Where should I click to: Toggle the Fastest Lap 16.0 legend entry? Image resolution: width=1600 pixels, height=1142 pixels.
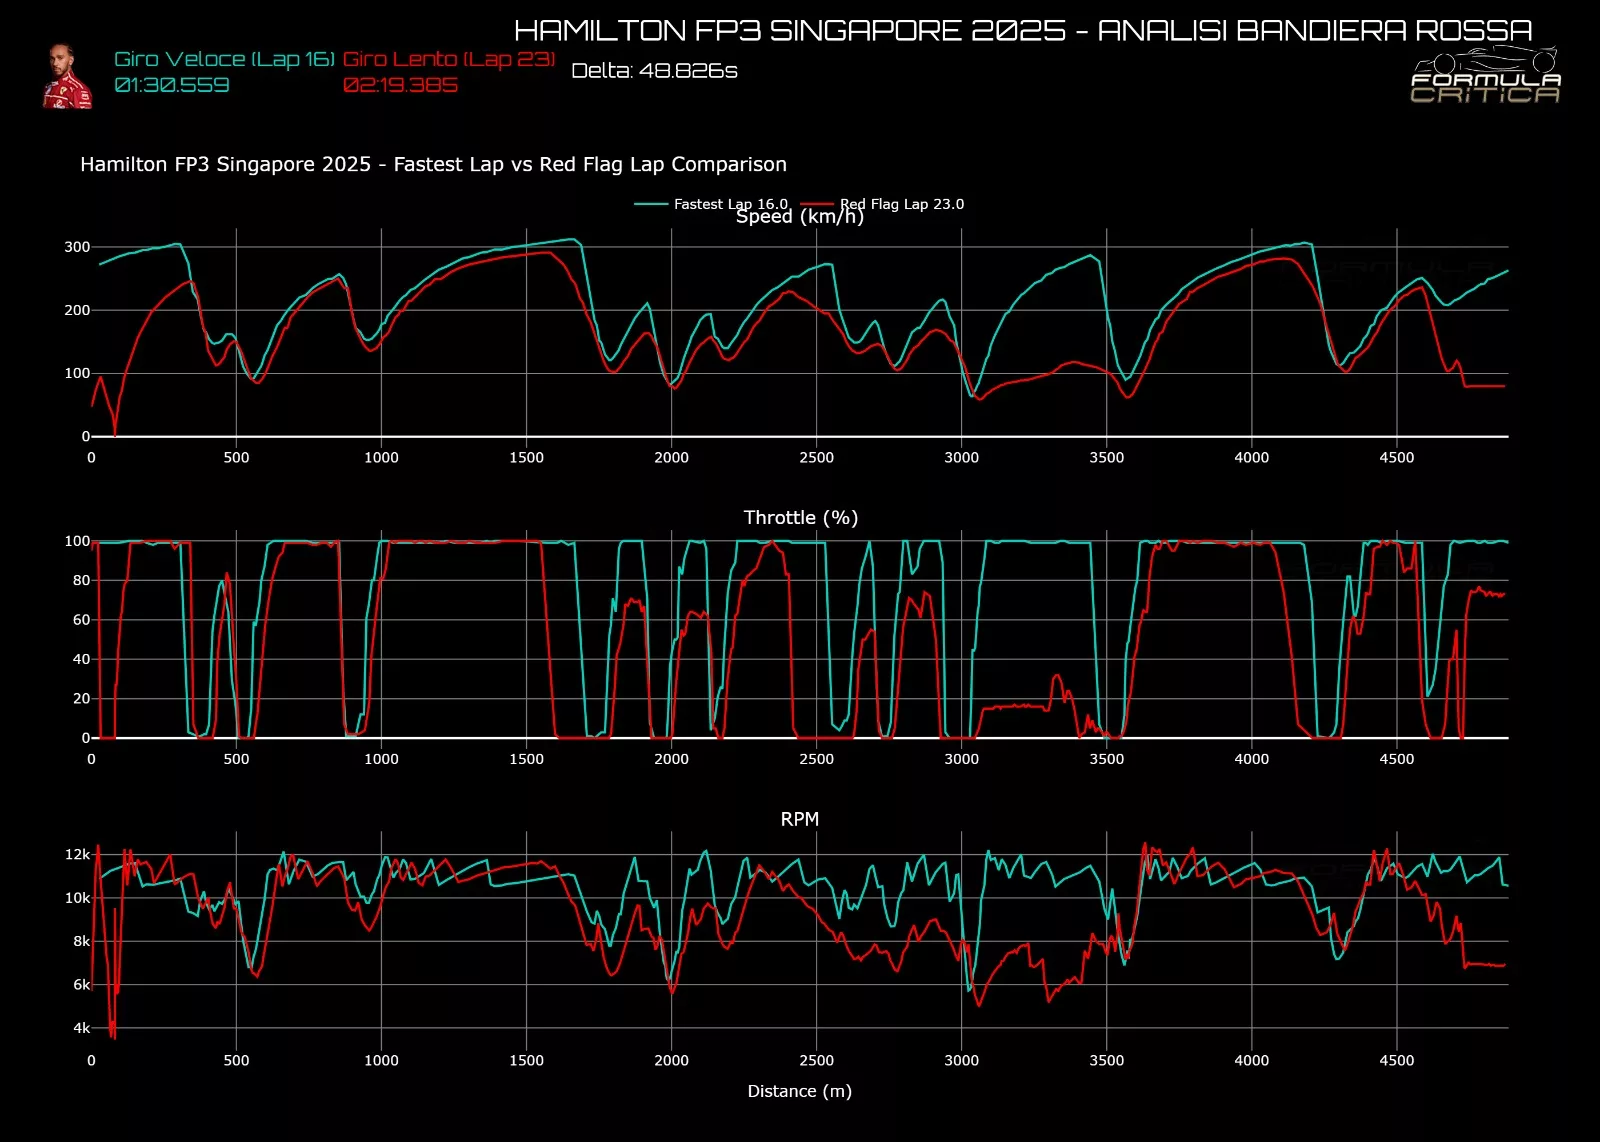pos(730,204)
